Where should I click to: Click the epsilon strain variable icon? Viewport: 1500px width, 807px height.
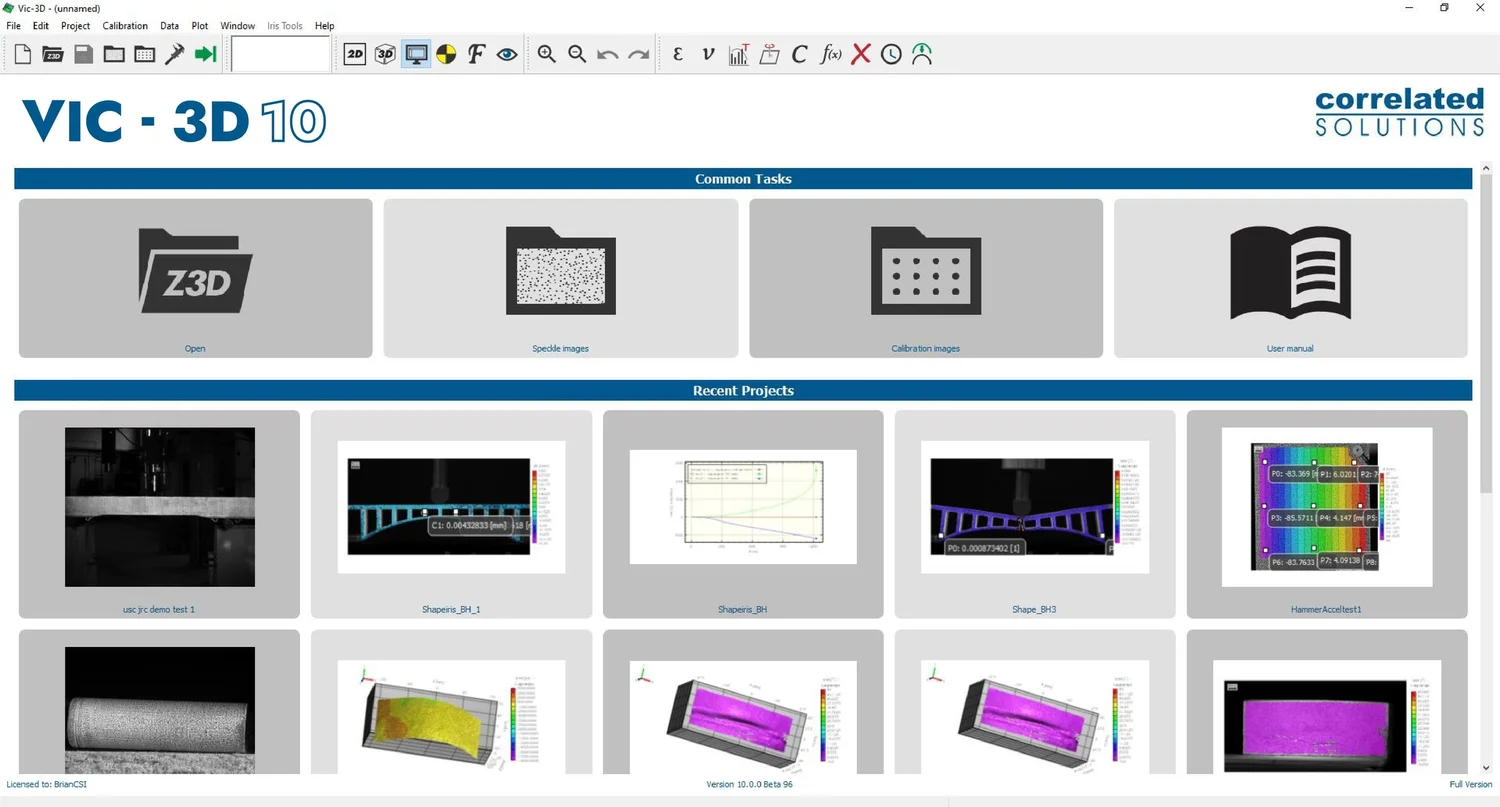[x=677, y=54]
